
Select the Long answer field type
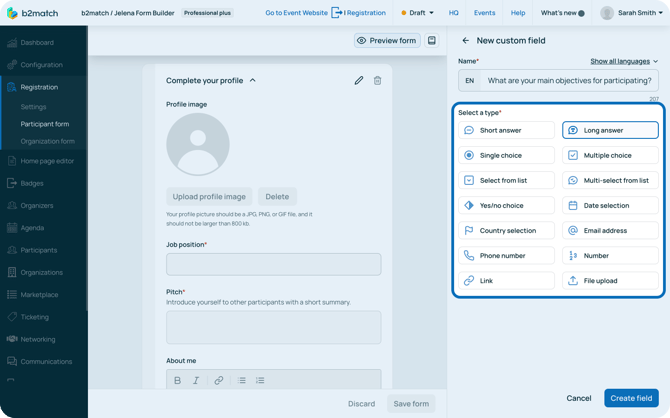(610, 130)
